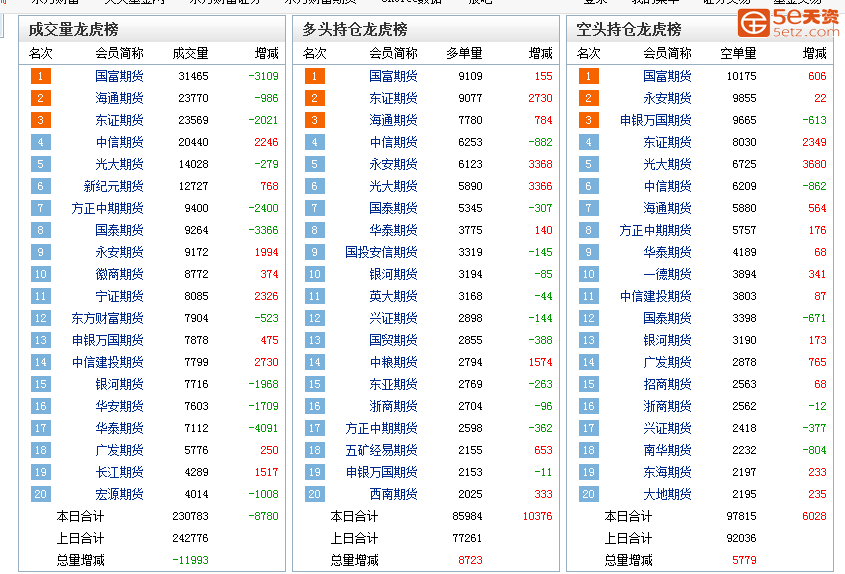Select 空头 上日合计 value 92036
The width and height of the screenshot is (845, 574).
pos(742,538)
